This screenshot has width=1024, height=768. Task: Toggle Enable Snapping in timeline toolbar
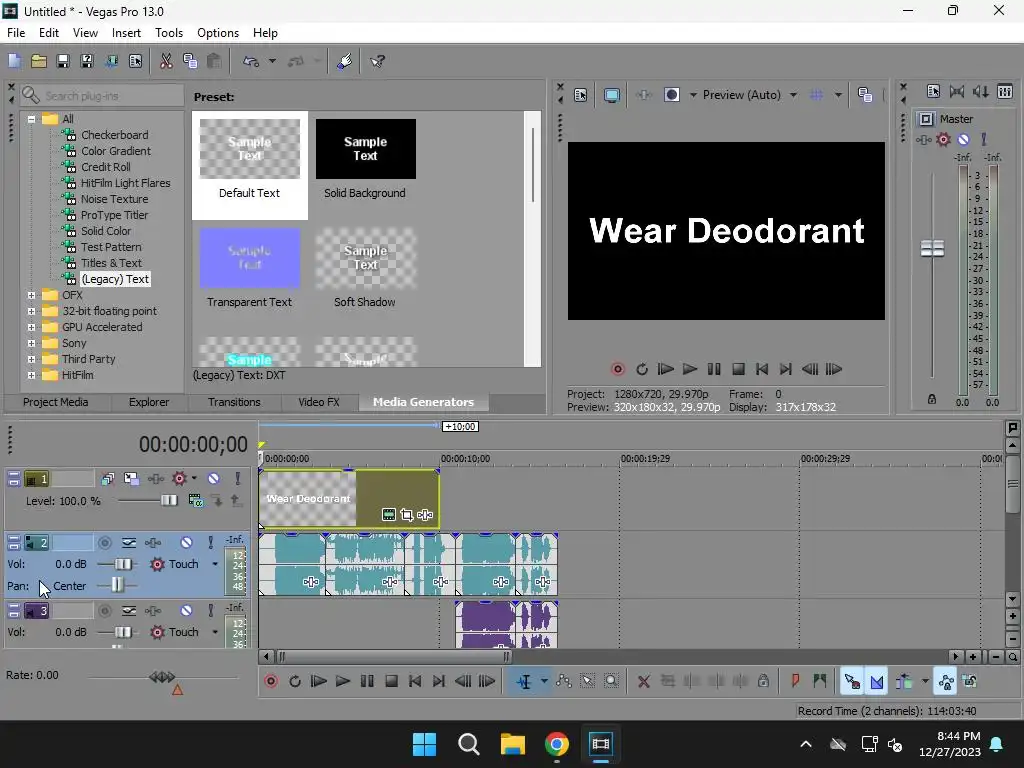(x=852, y=681)
